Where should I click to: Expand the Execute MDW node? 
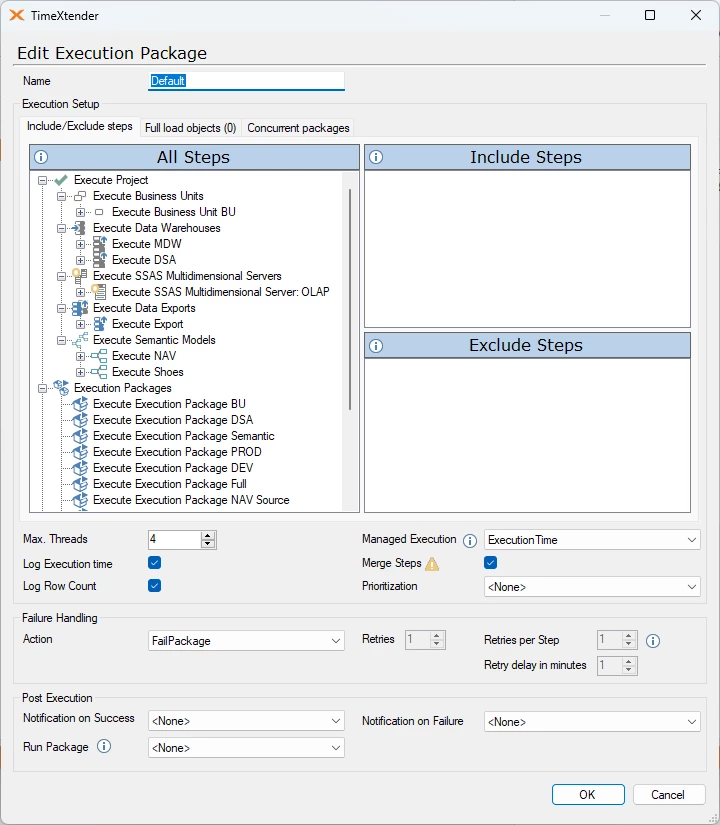(80, 245)
